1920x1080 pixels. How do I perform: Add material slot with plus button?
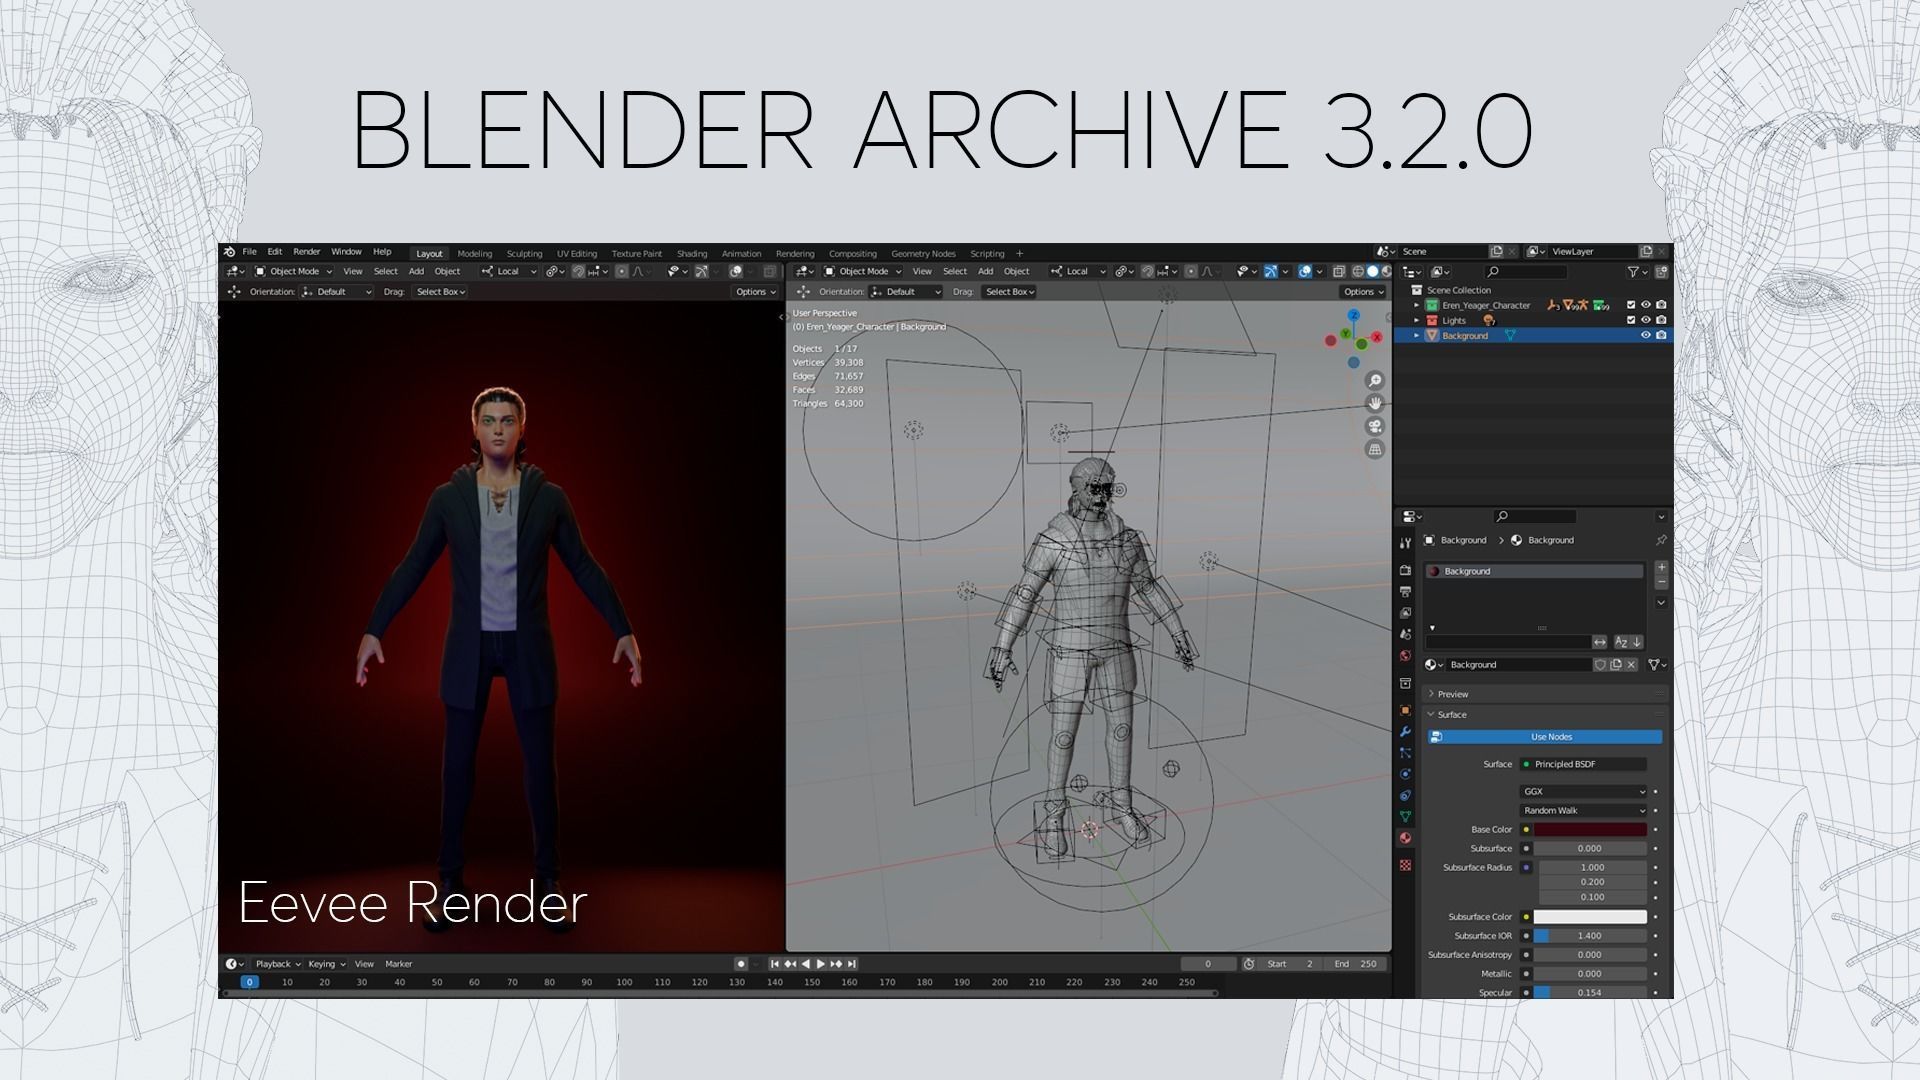1661,567
